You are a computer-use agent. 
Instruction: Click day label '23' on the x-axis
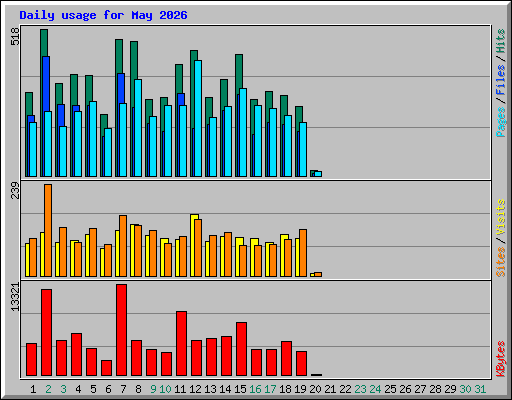point(360,389)
